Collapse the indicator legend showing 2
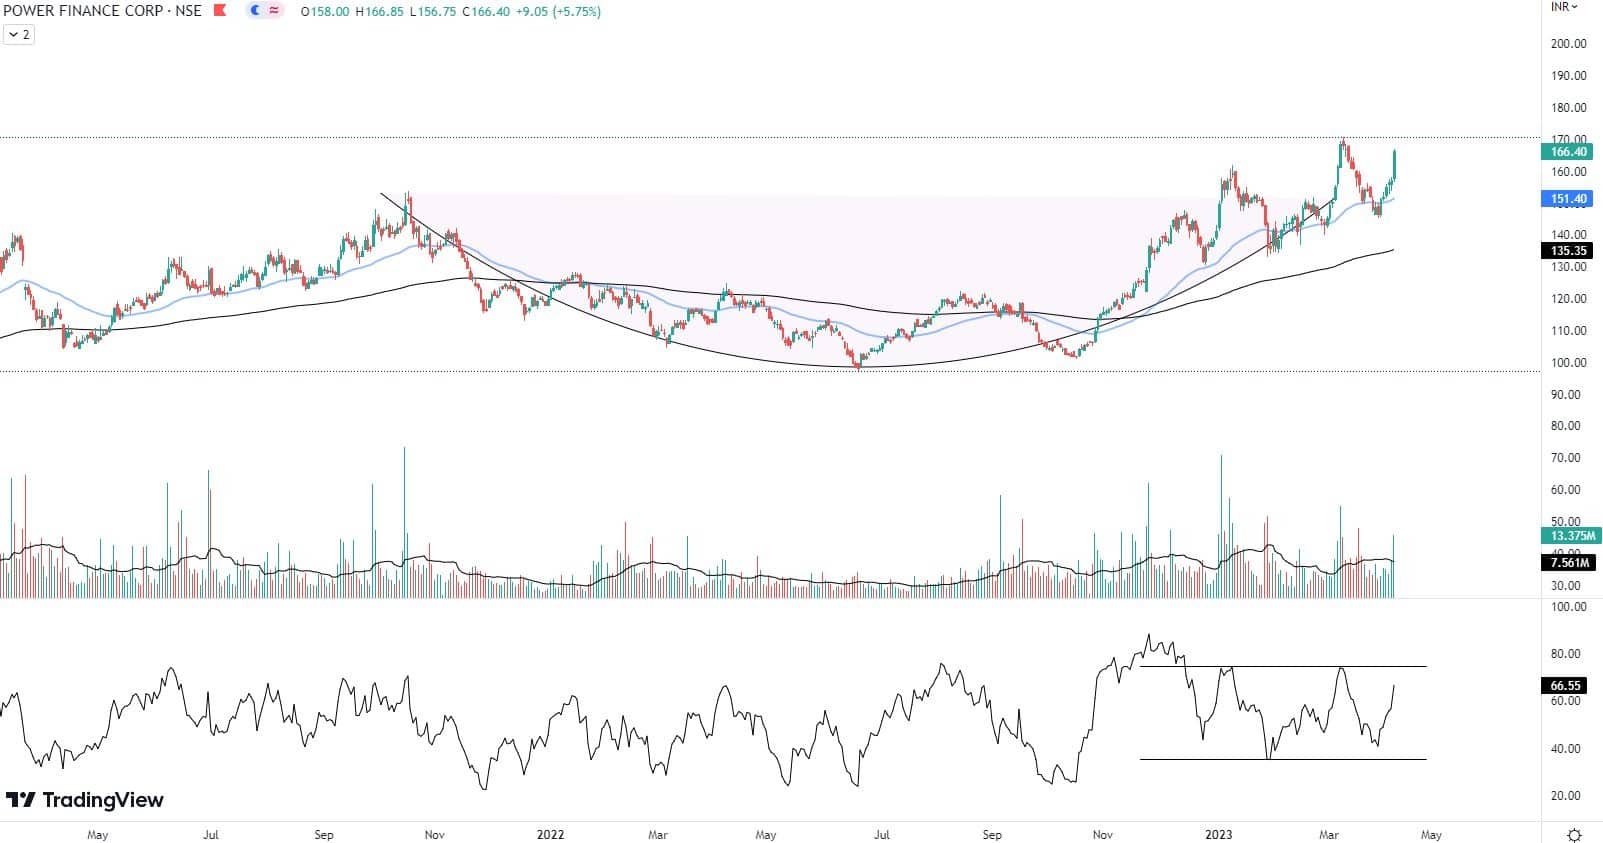The image size is (1603, 843). (18, 34)
